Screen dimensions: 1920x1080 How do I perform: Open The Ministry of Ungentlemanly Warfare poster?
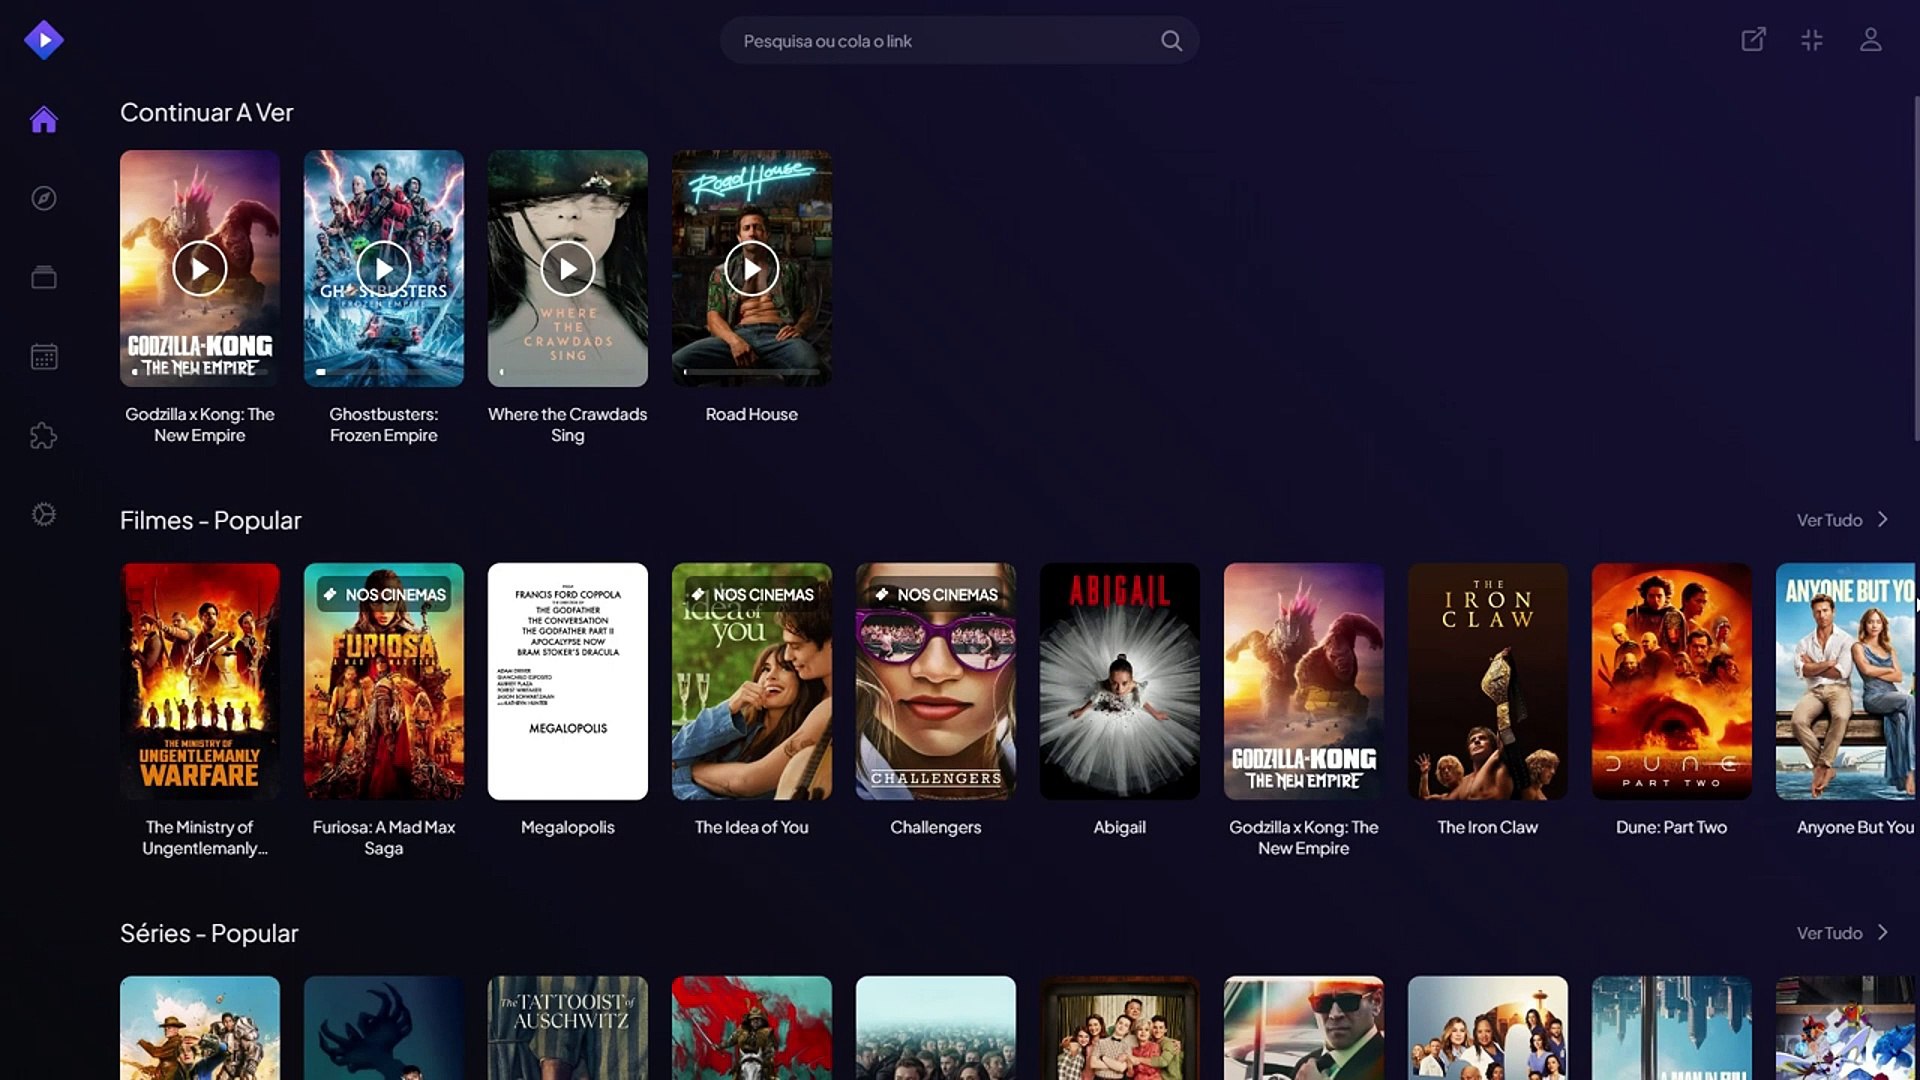[200, 681]
